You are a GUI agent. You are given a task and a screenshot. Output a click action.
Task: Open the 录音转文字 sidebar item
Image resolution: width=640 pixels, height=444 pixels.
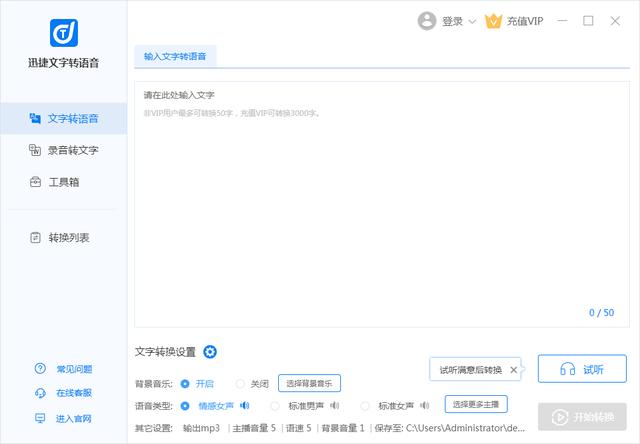pos(64,150)
